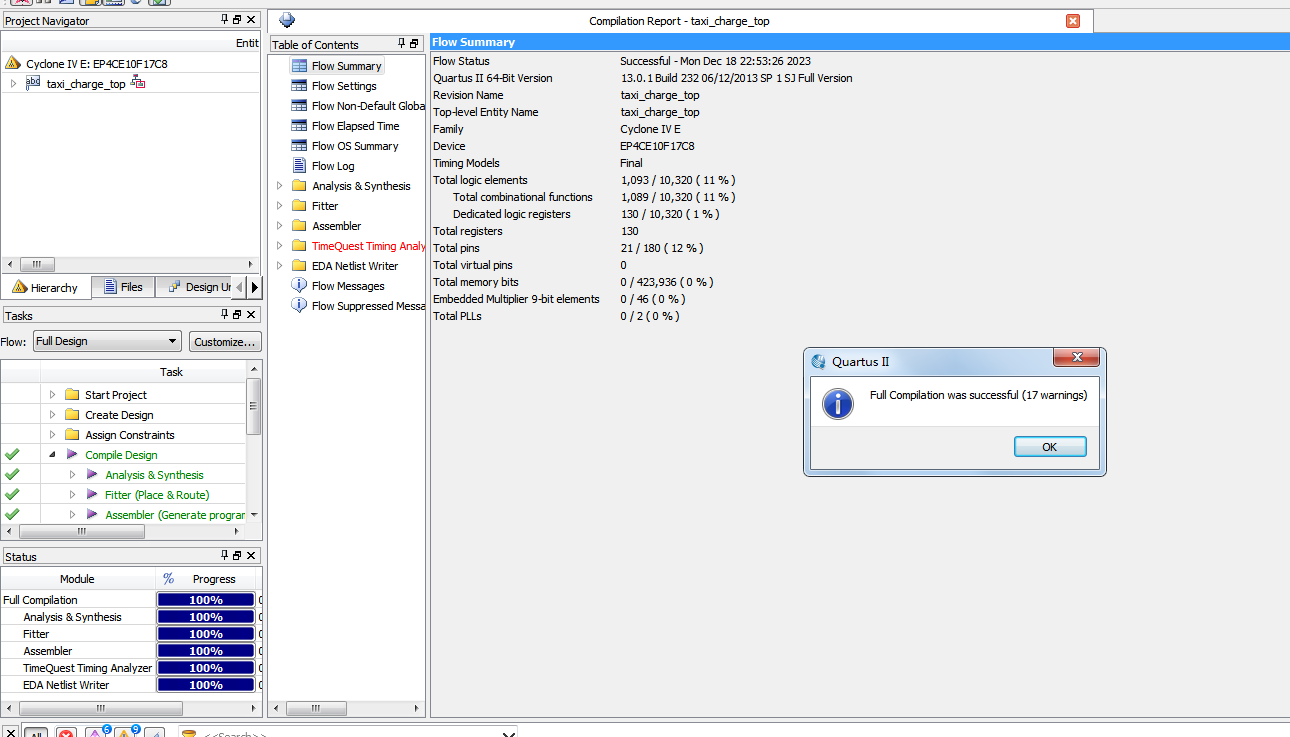Open the Customize... flow settings button

225,341
